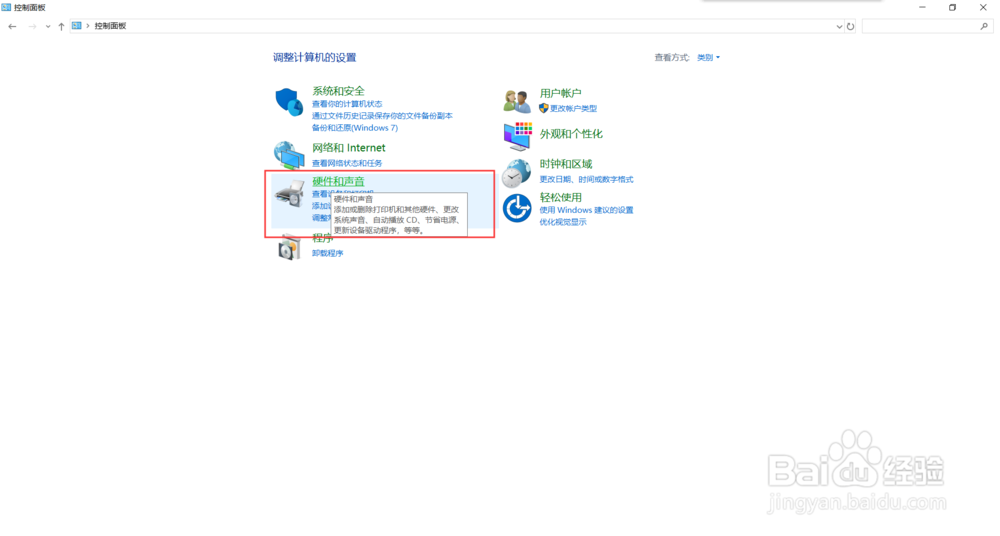Image resolution: width=1000 pixels, height=536 pixels.
Task: Open 硬件和声音 heading link
Action: tap(338, 181)
